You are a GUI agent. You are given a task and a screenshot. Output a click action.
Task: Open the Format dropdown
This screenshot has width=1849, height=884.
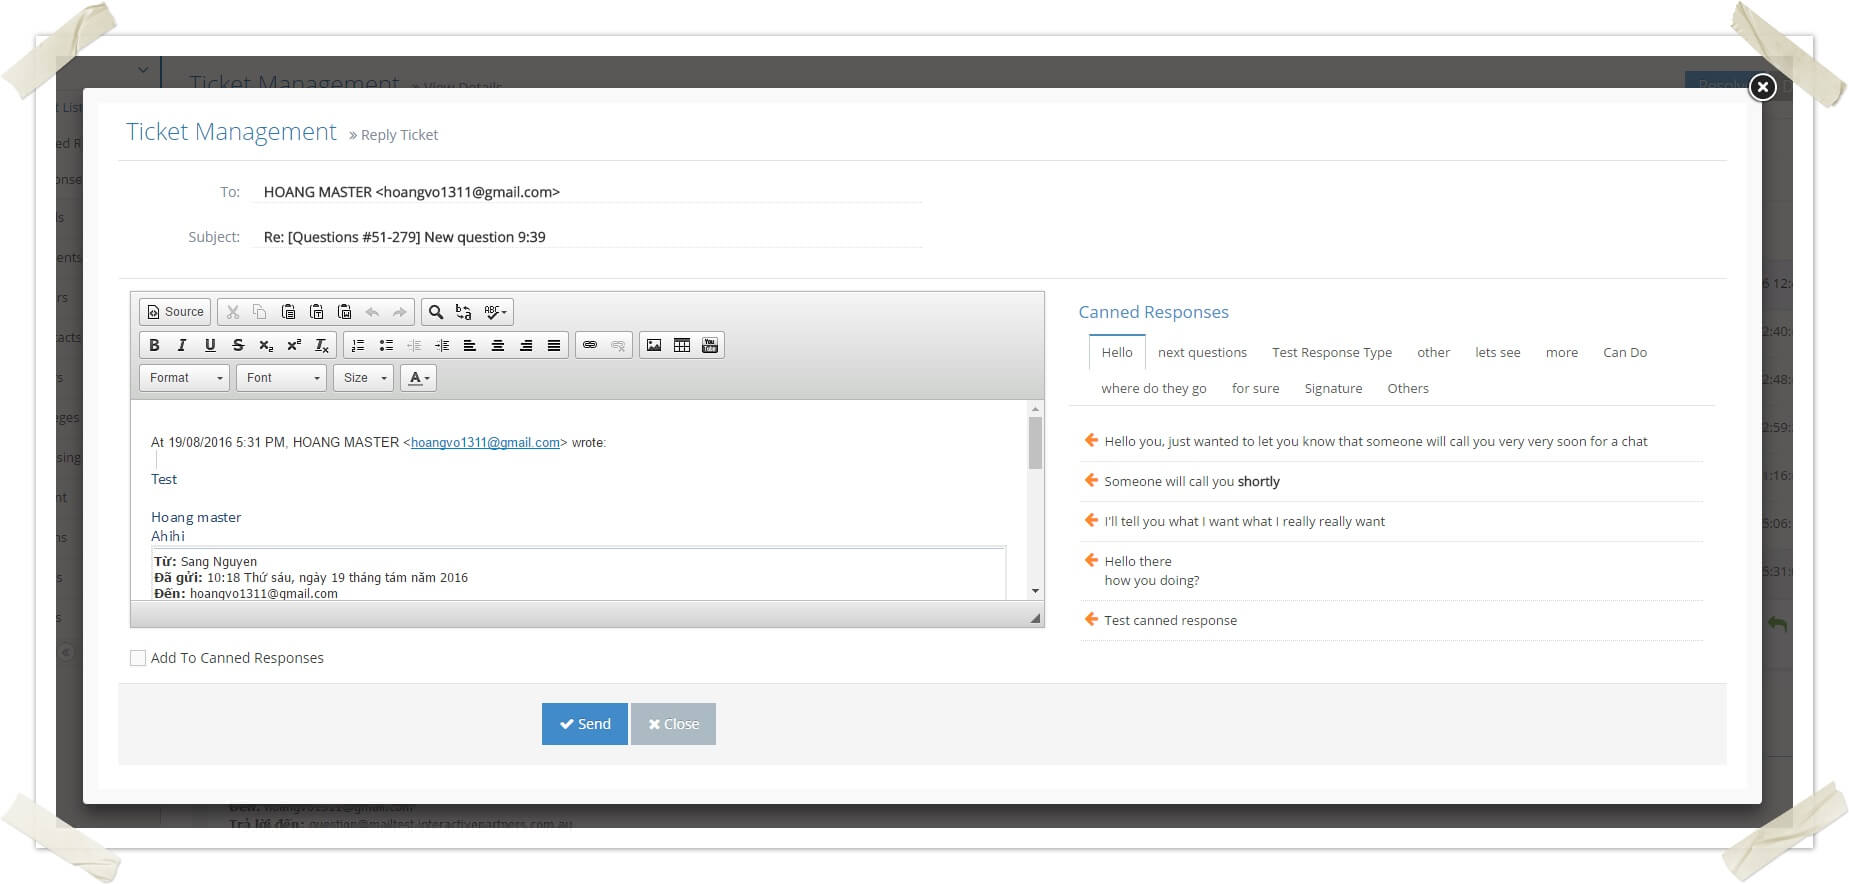pos(185,378)
